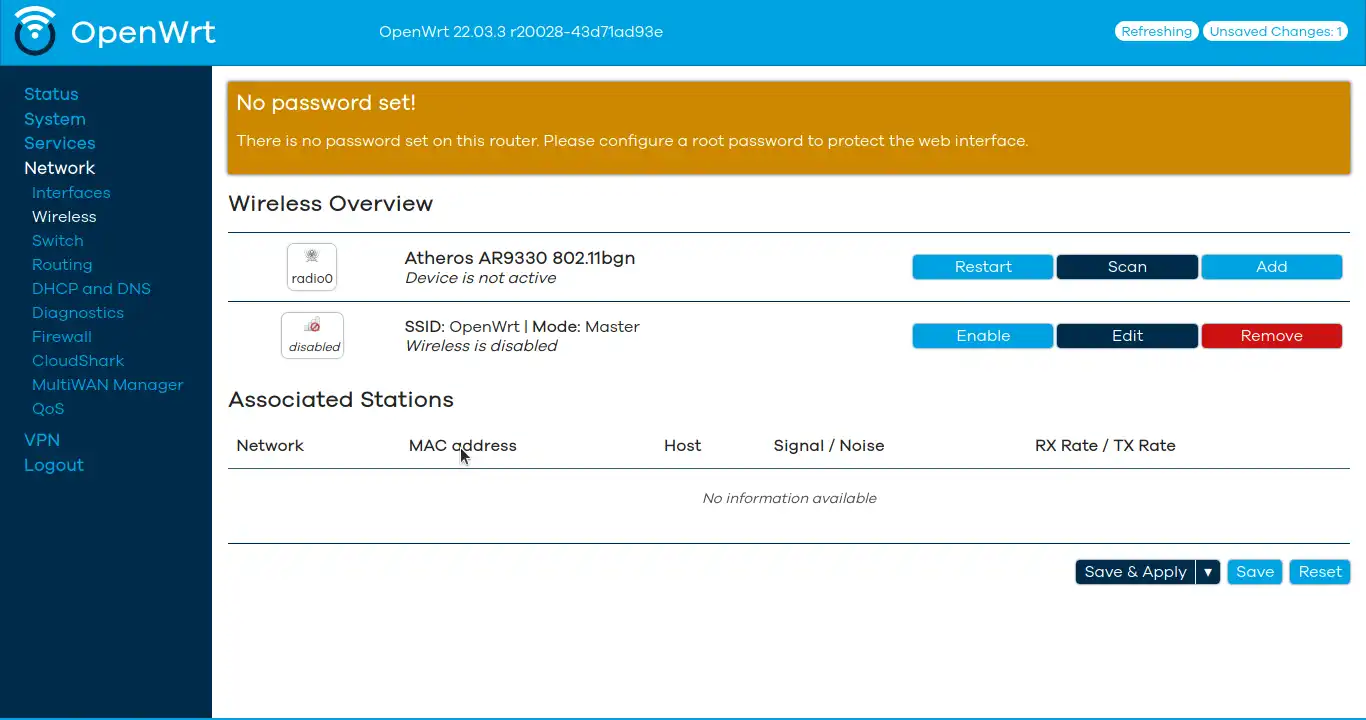Open the Interfaces page

pyautogui.click(x=70, y=192)
